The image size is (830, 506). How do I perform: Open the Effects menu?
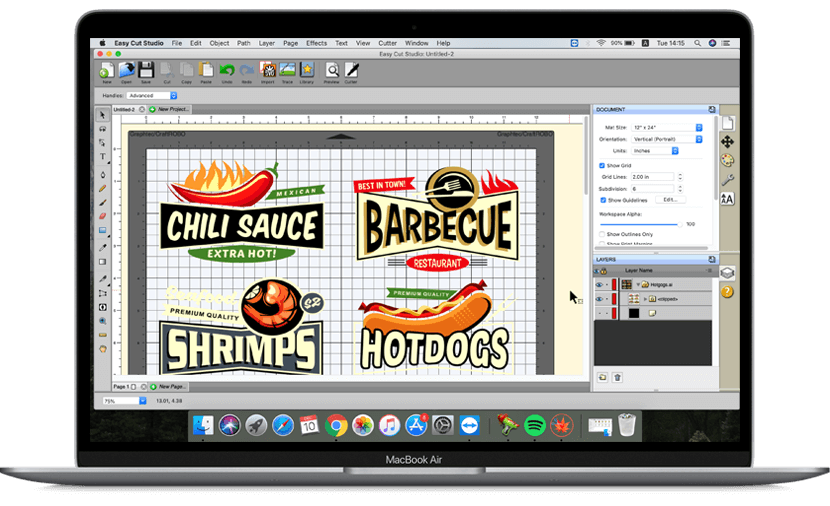click(317, 43)
